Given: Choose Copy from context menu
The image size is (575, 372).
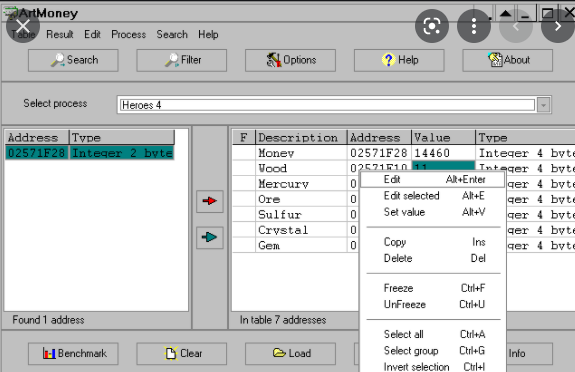Looking at the screenshot, I should click(x=433, y=242).
